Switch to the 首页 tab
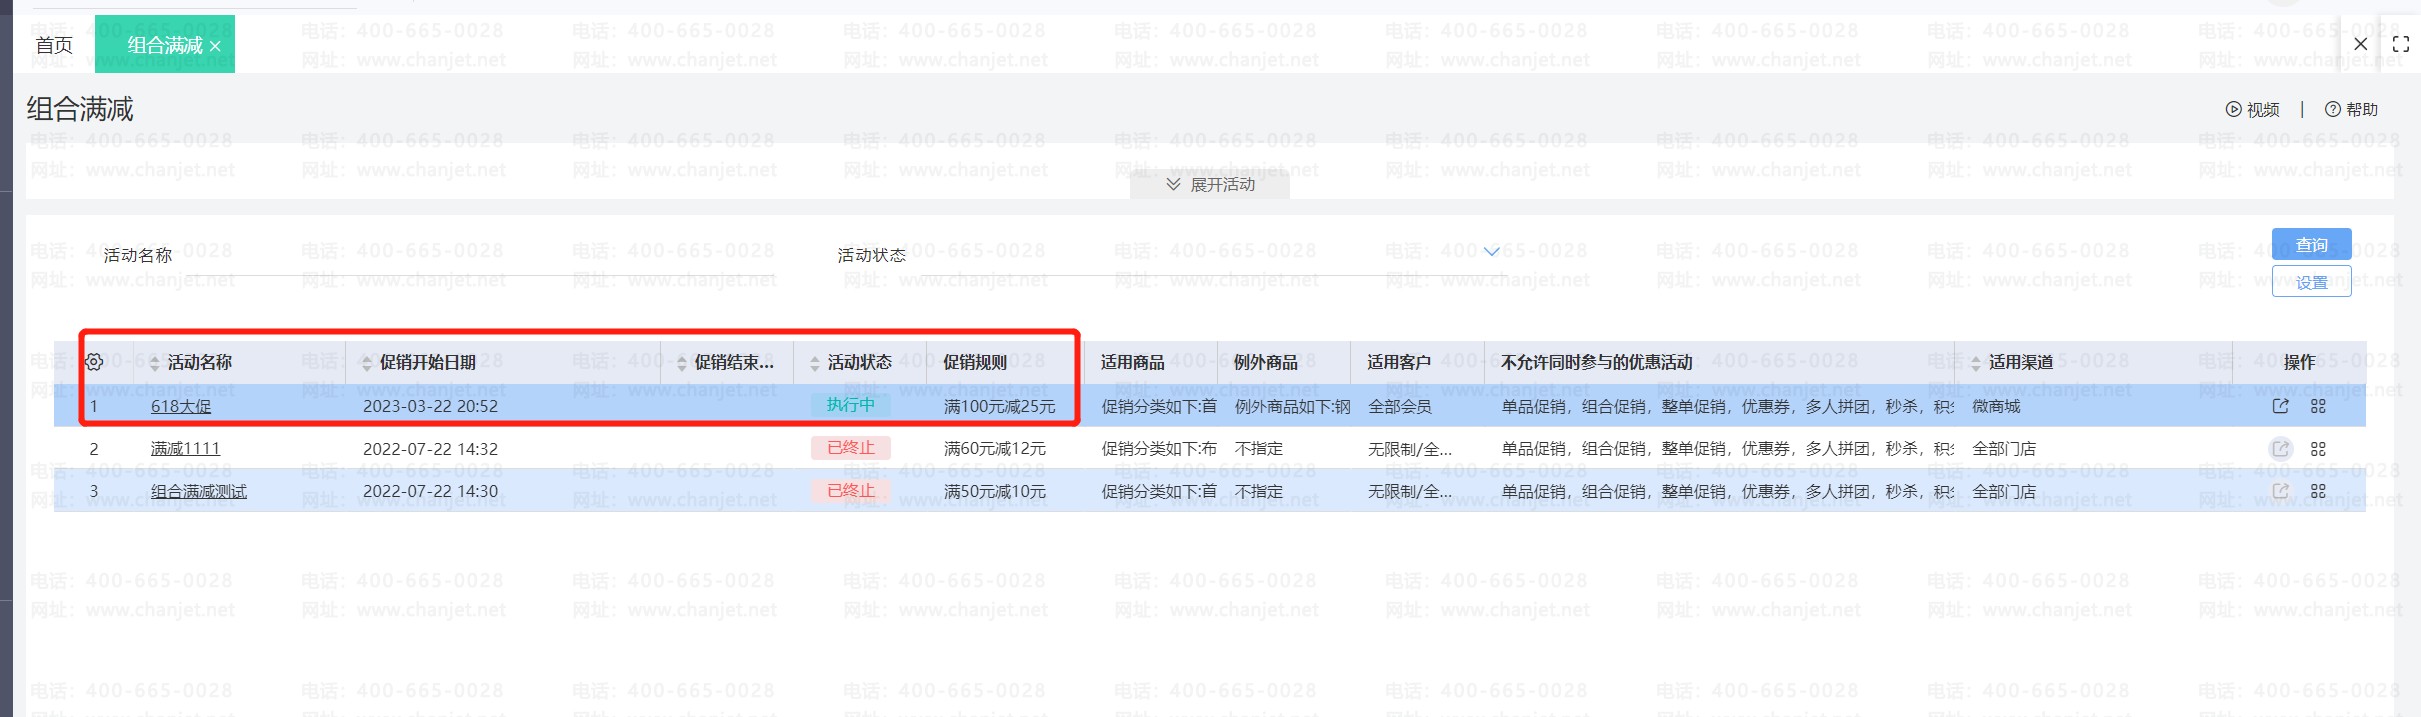The width and height of the screenshot is (2421, 717). click(54, 45)
